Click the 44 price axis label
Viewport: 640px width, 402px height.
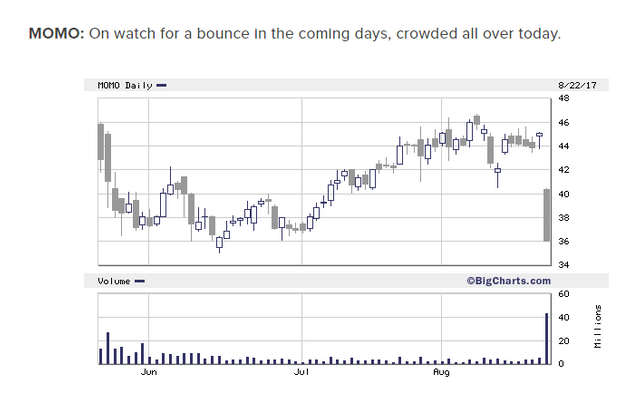tap(564, 146)
